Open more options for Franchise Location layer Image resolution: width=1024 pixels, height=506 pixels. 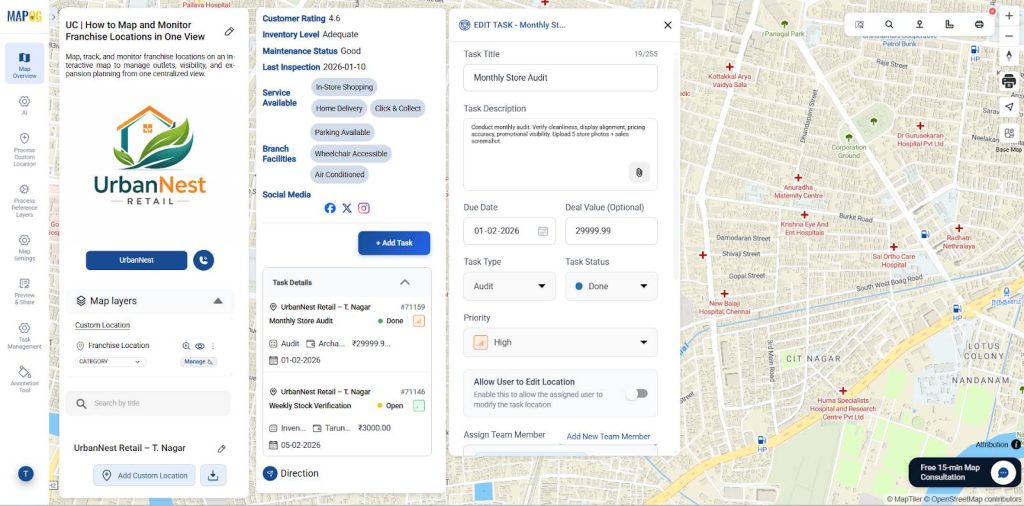click(212, 346)
